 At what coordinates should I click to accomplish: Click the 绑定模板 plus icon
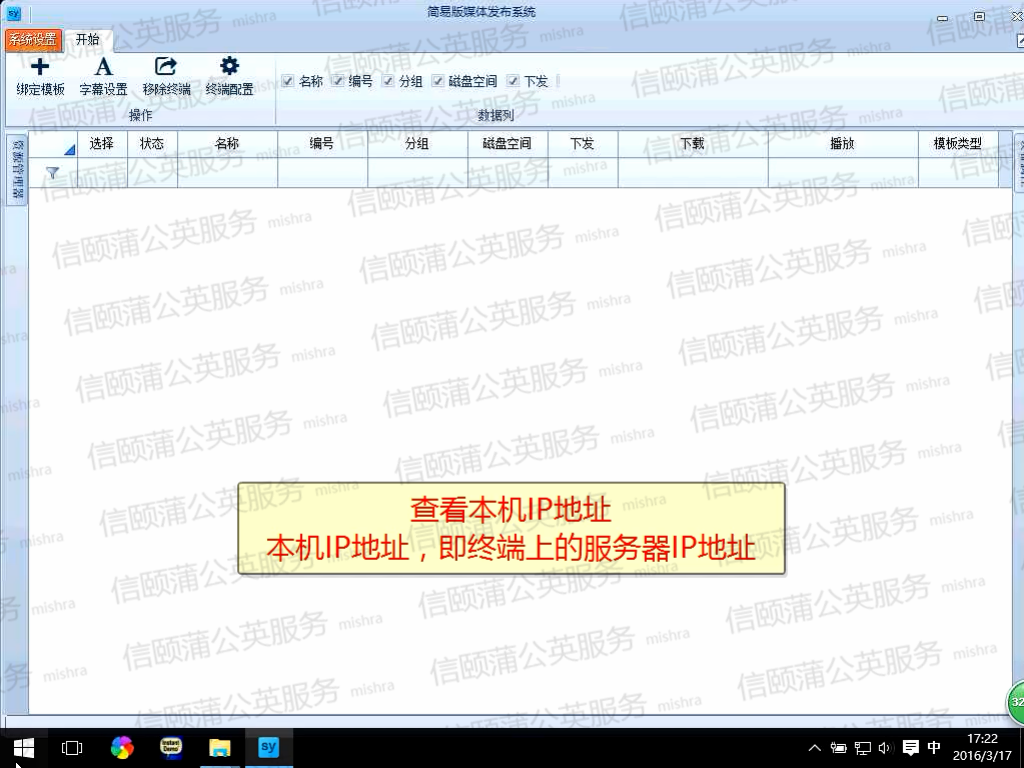(x=40, y=67)
